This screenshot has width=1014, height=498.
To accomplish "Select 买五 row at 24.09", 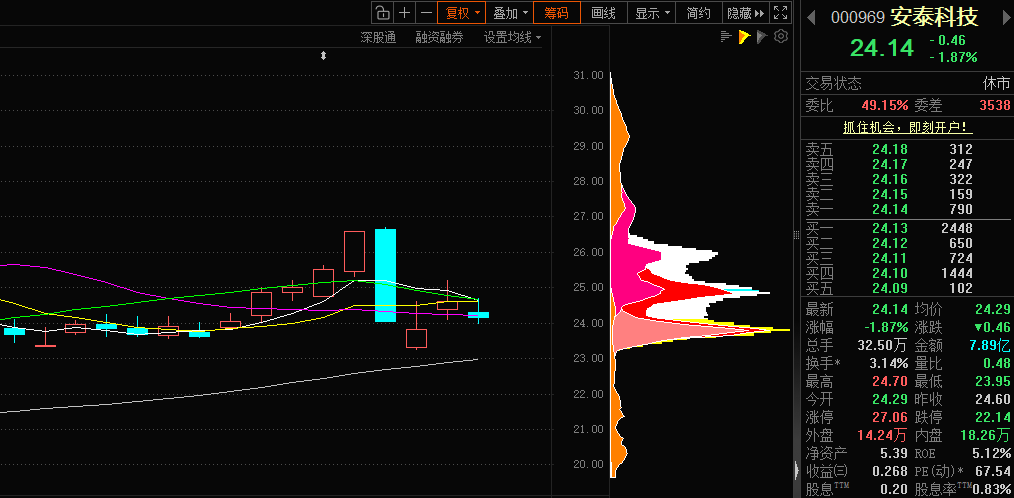I will (907, 288).
